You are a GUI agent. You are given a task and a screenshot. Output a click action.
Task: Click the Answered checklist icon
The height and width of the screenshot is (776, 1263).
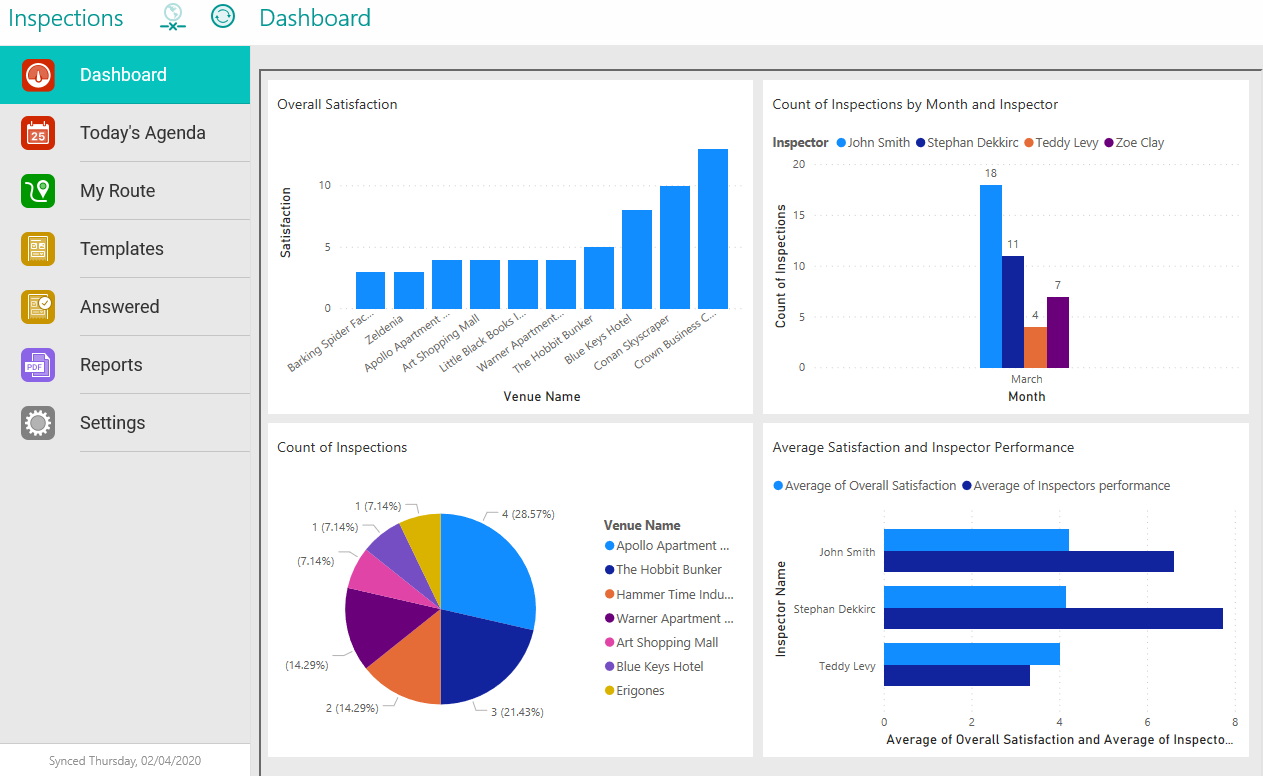pyautogui.click(x=38, y=307)
